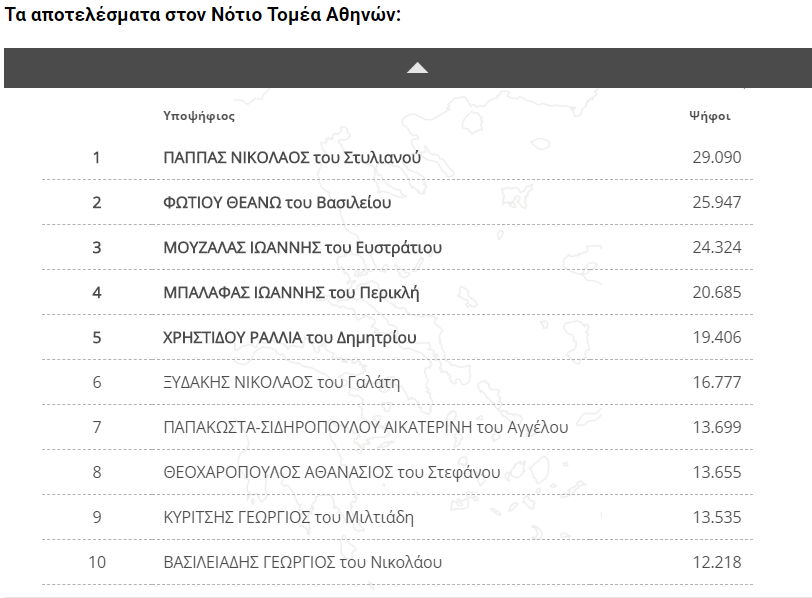This screenshot has height=598, width=812.
Task: Click the Υποψήφιος column header
Action: tap(199, 116)
